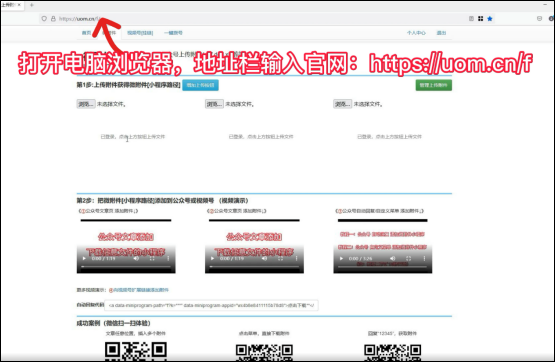Fullscreen the leftmost demo video

152,258
